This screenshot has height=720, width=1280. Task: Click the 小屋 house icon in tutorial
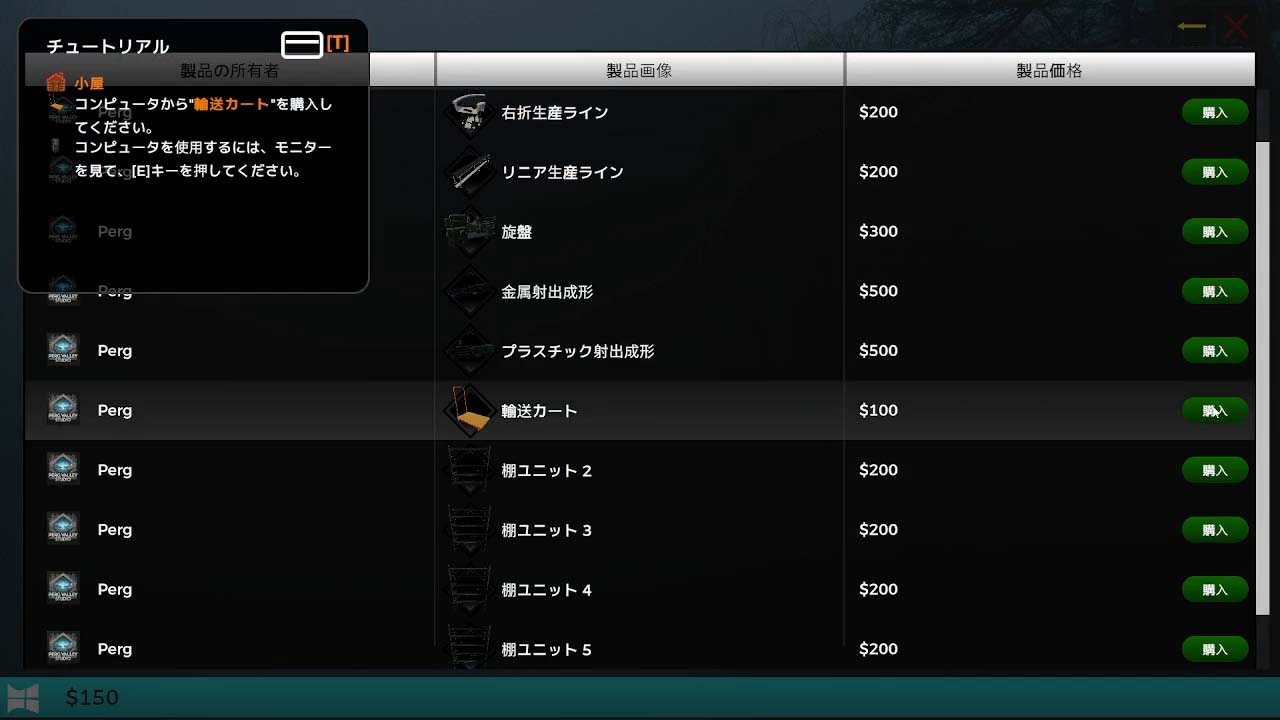click(56, 83)
